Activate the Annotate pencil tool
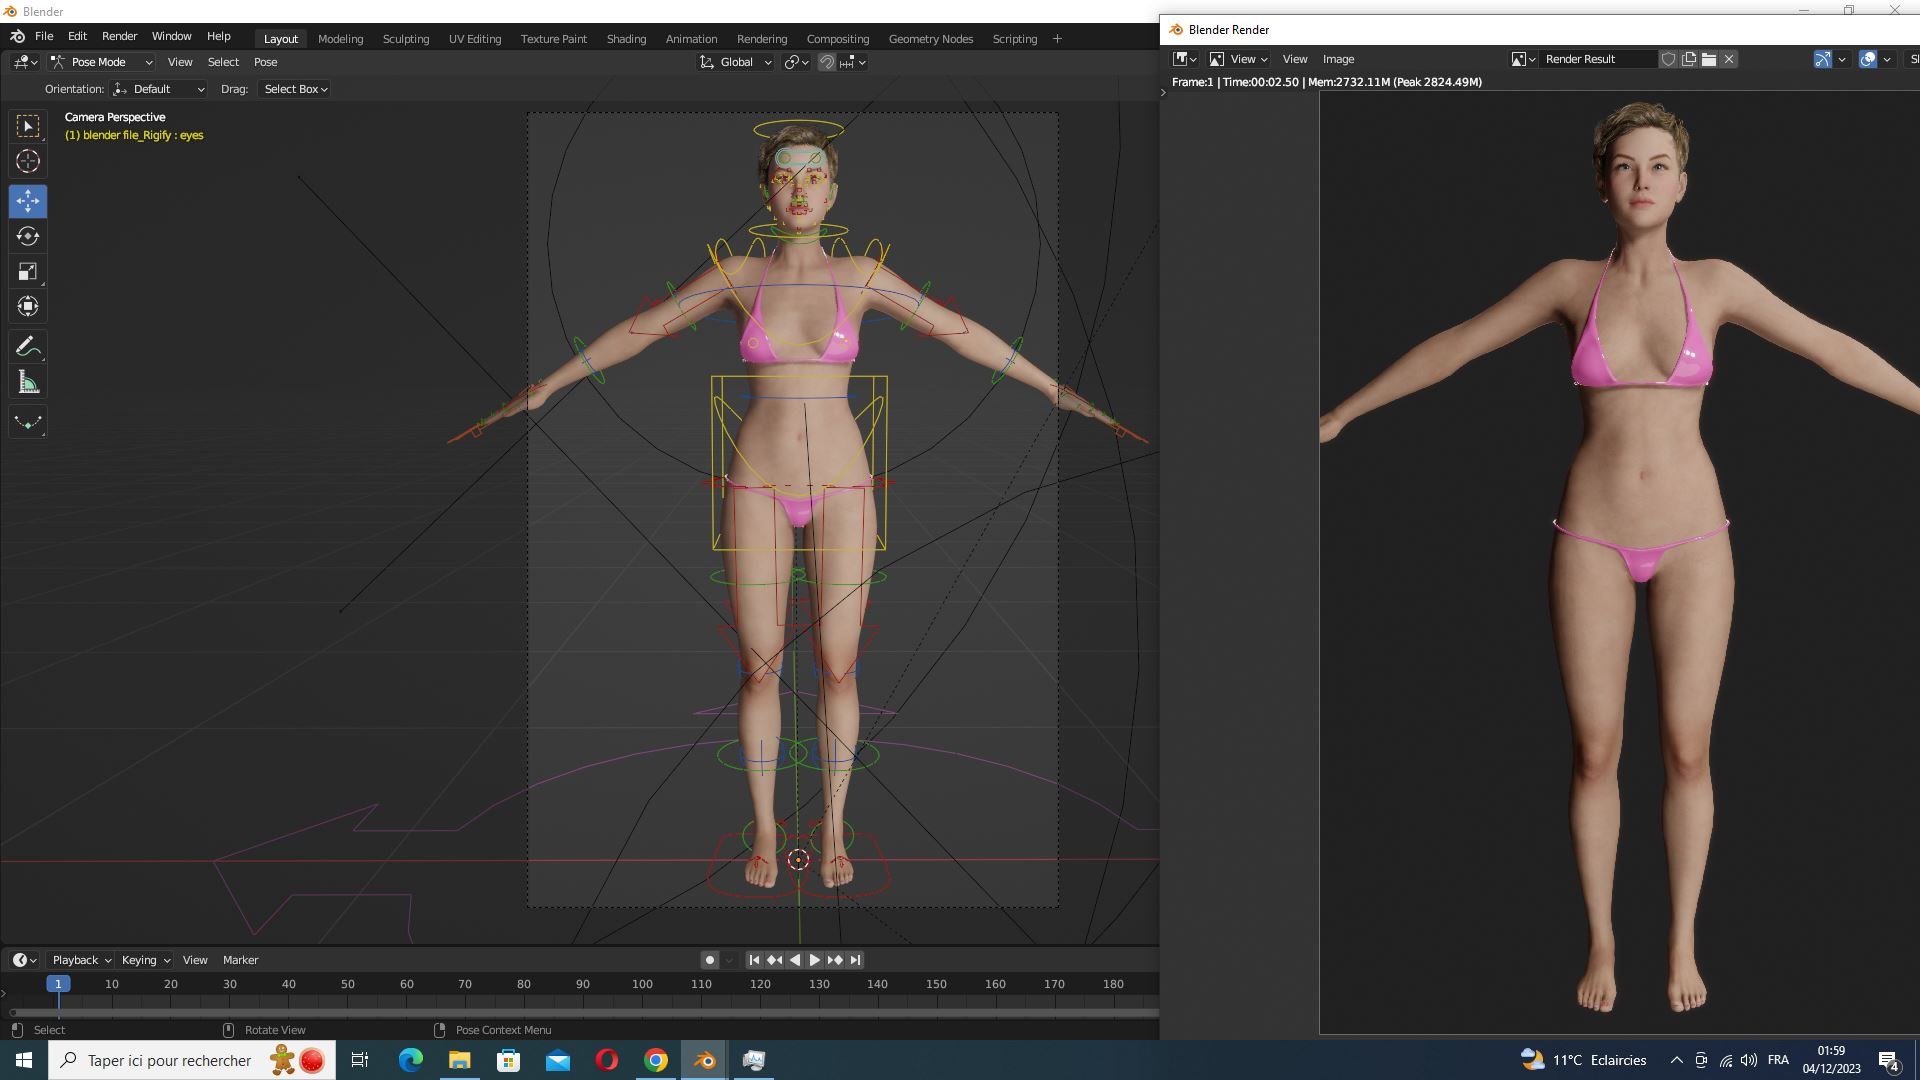This screenshot has width=1920, height=1080. coord(28,347)
